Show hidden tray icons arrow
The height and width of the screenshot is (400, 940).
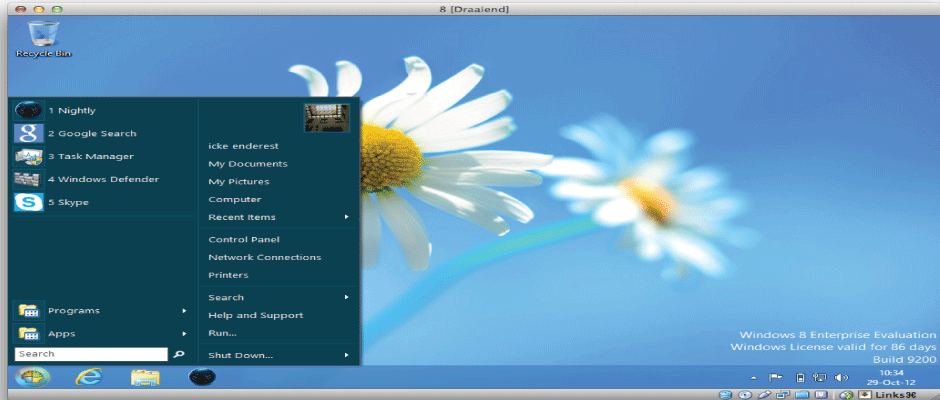pos(754,378)
